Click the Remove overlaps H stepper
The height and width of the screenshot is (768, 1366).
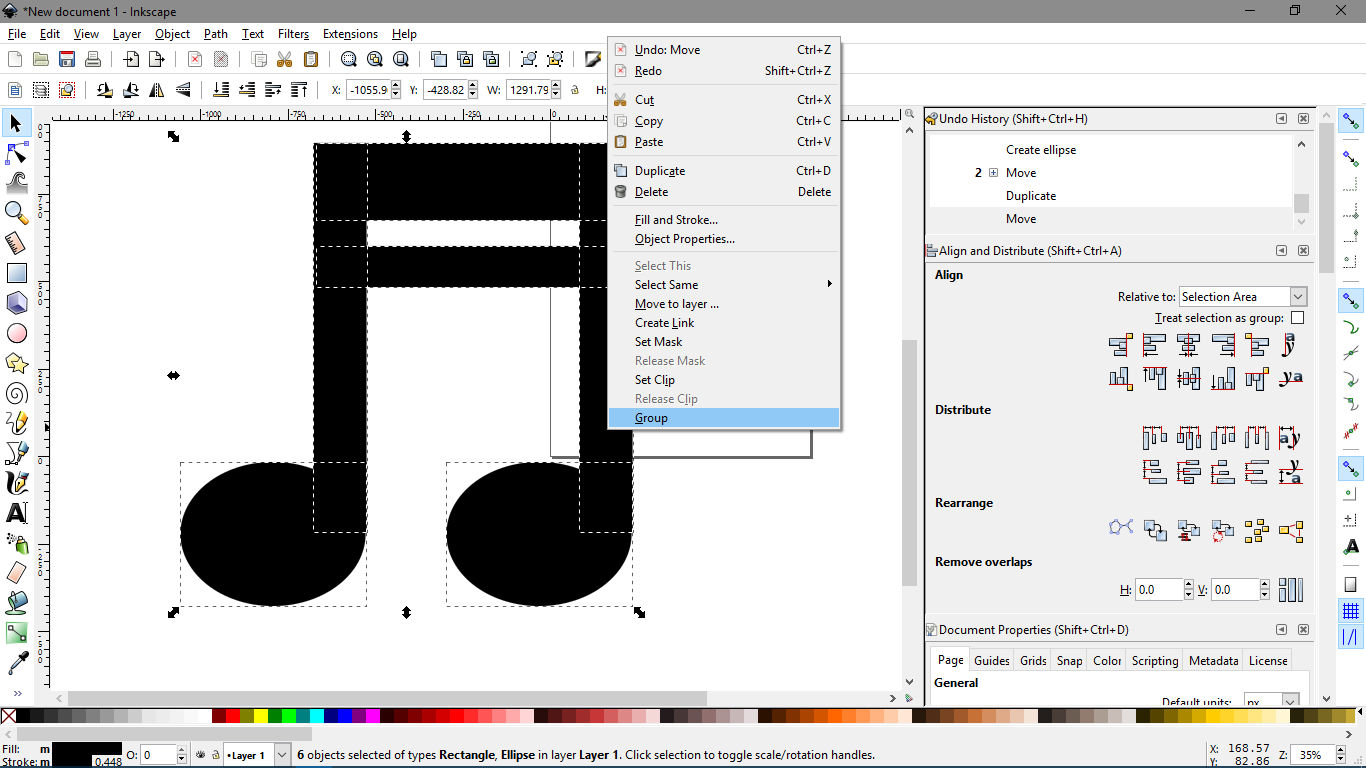1188,590
